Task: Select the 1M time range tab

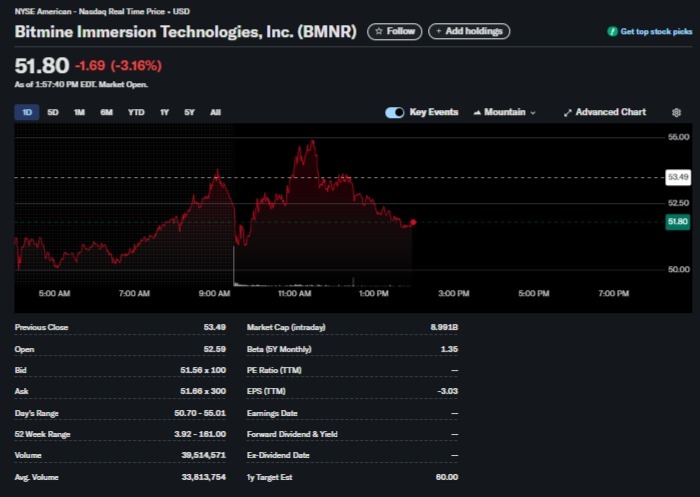Action: [x=79, y=112]
